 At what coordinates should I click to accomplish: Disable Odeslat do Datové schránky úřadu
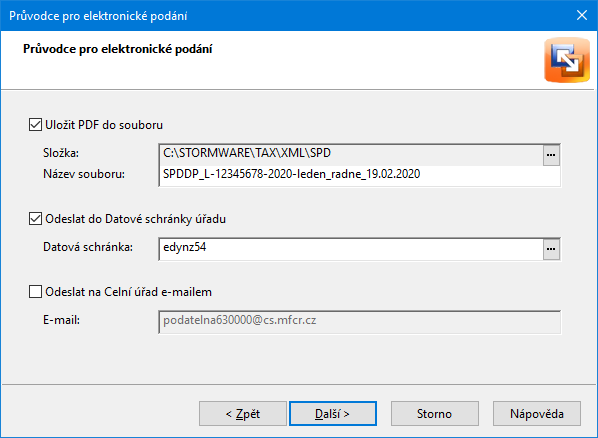point(35,219)
